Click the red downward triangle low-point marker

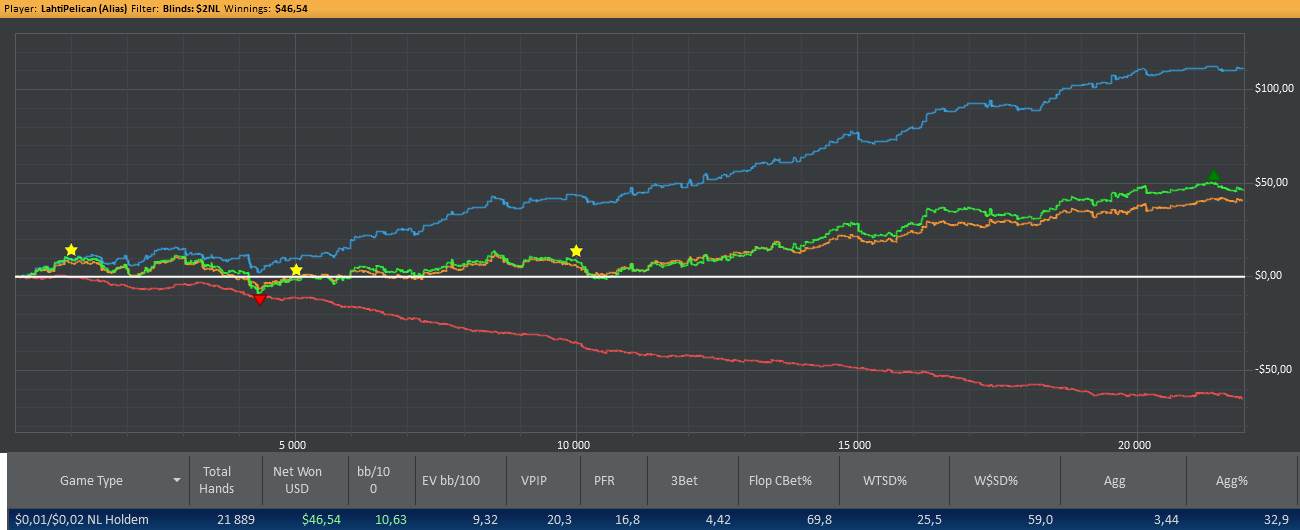point(260,299)
